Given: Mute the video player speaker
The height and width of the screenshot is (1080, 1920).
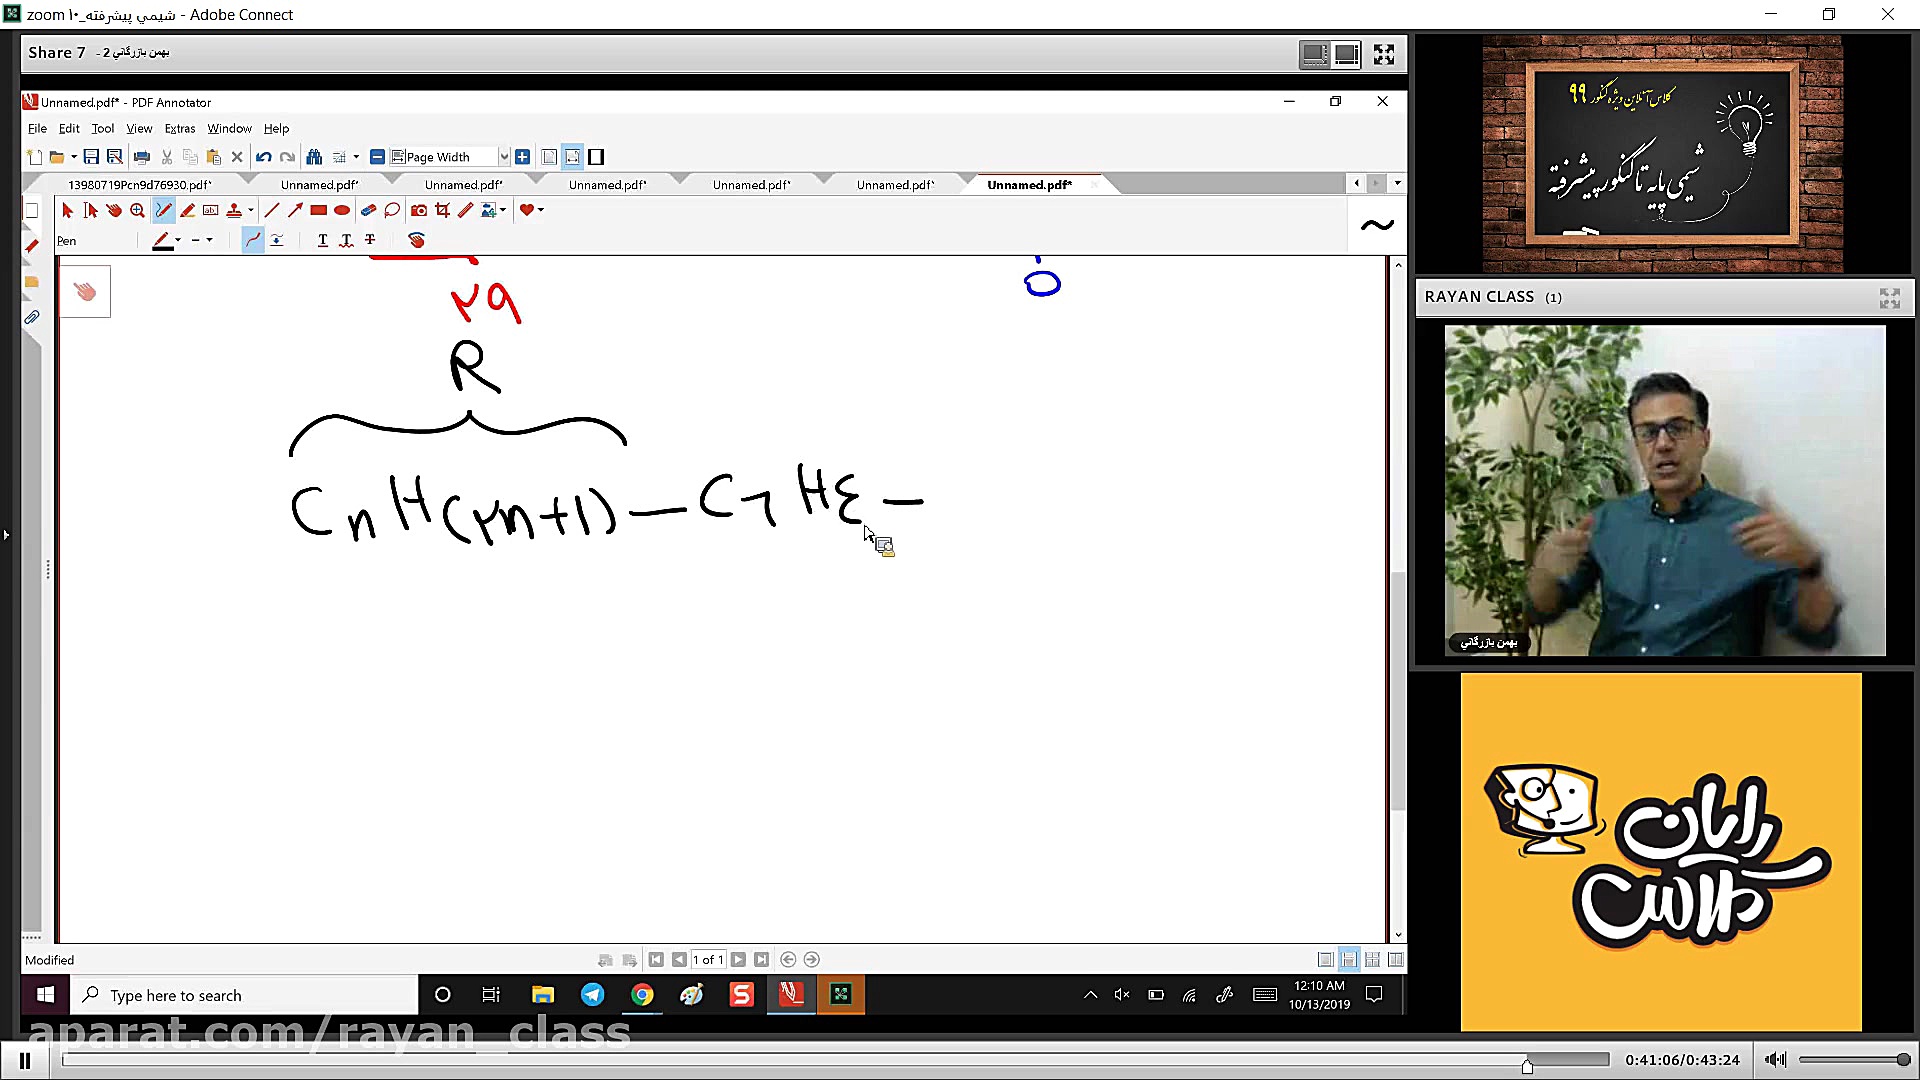Looking at the screenshot, I should point(1775,1060).
